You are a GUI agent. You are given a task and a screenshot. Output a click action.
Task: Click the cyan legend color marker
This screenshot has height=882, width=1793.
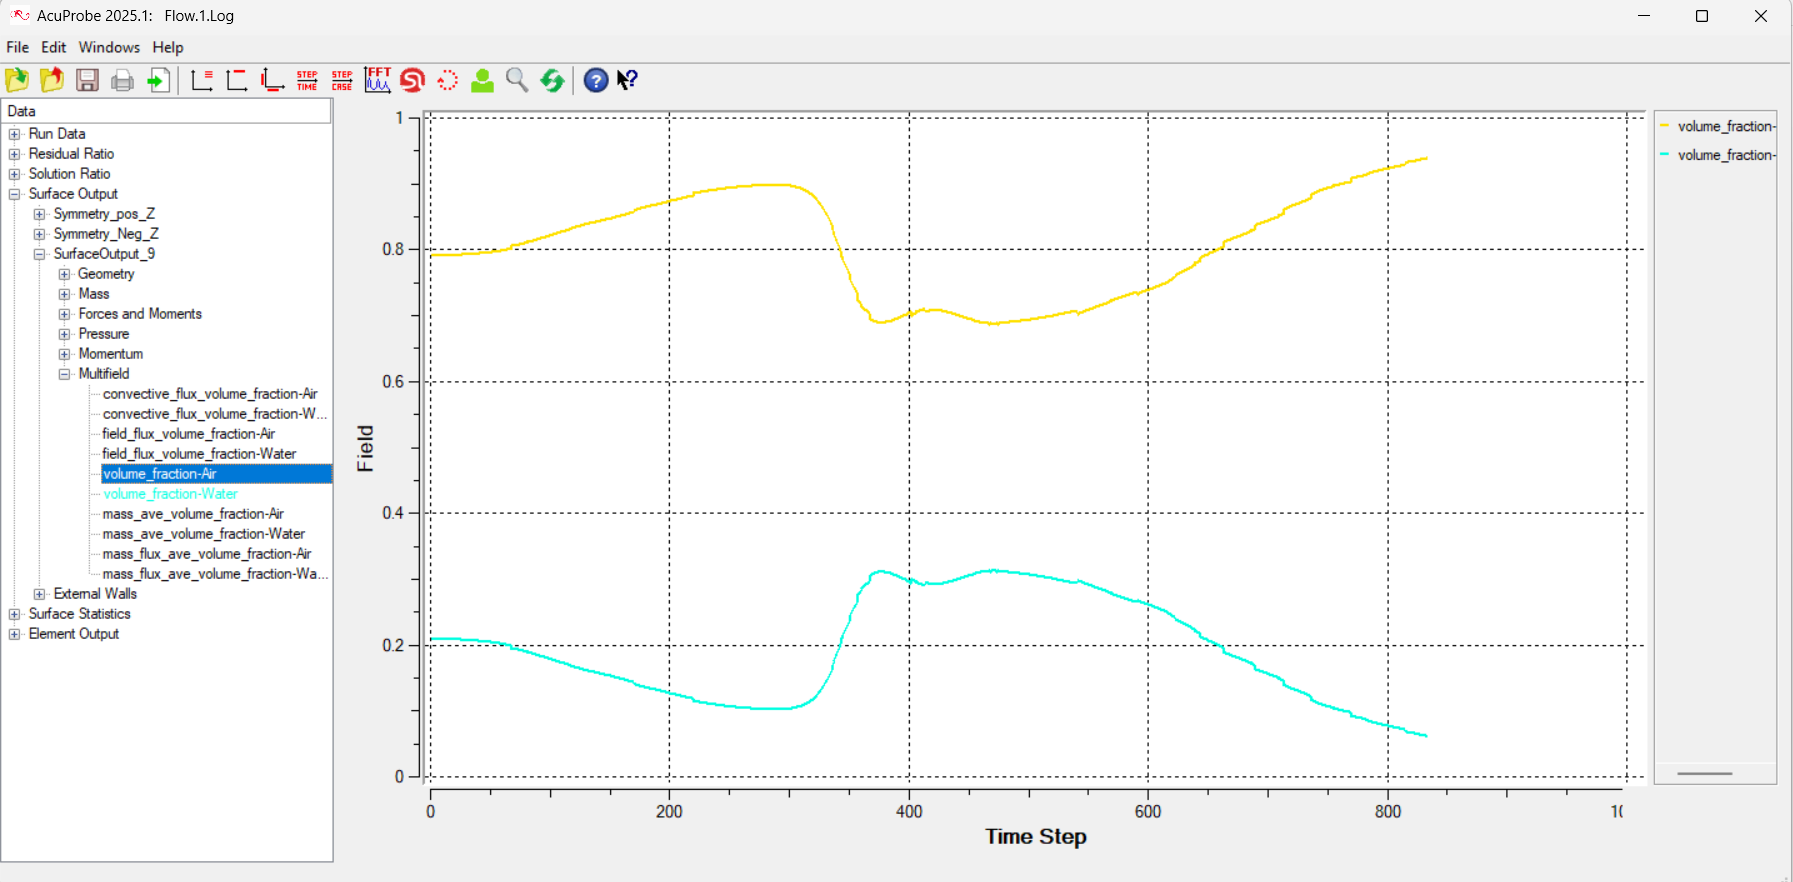(x=1665, y=155)
